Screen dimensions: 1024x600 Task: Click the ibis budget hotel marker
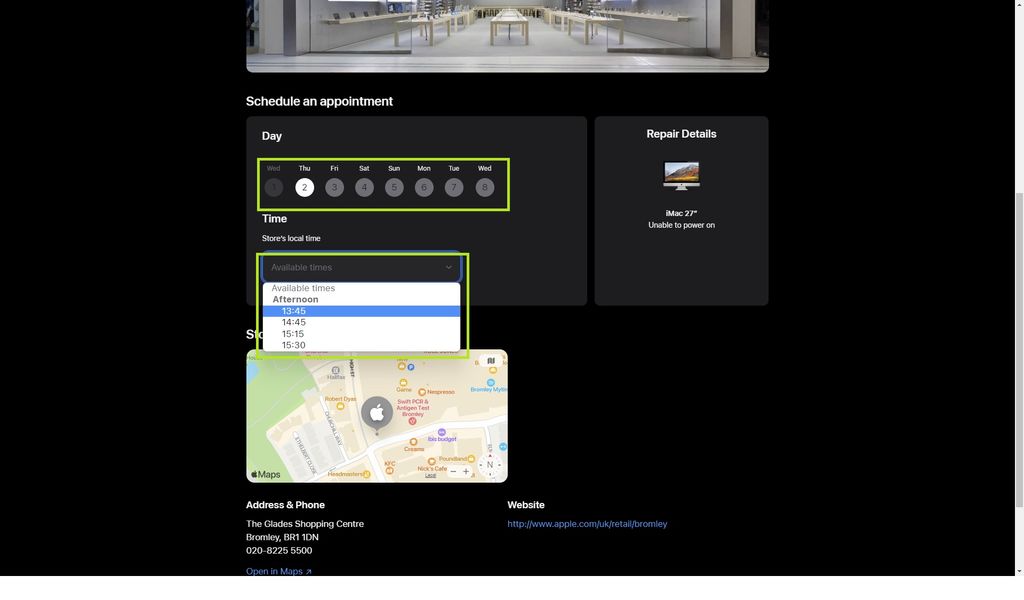tap(441, 433)
